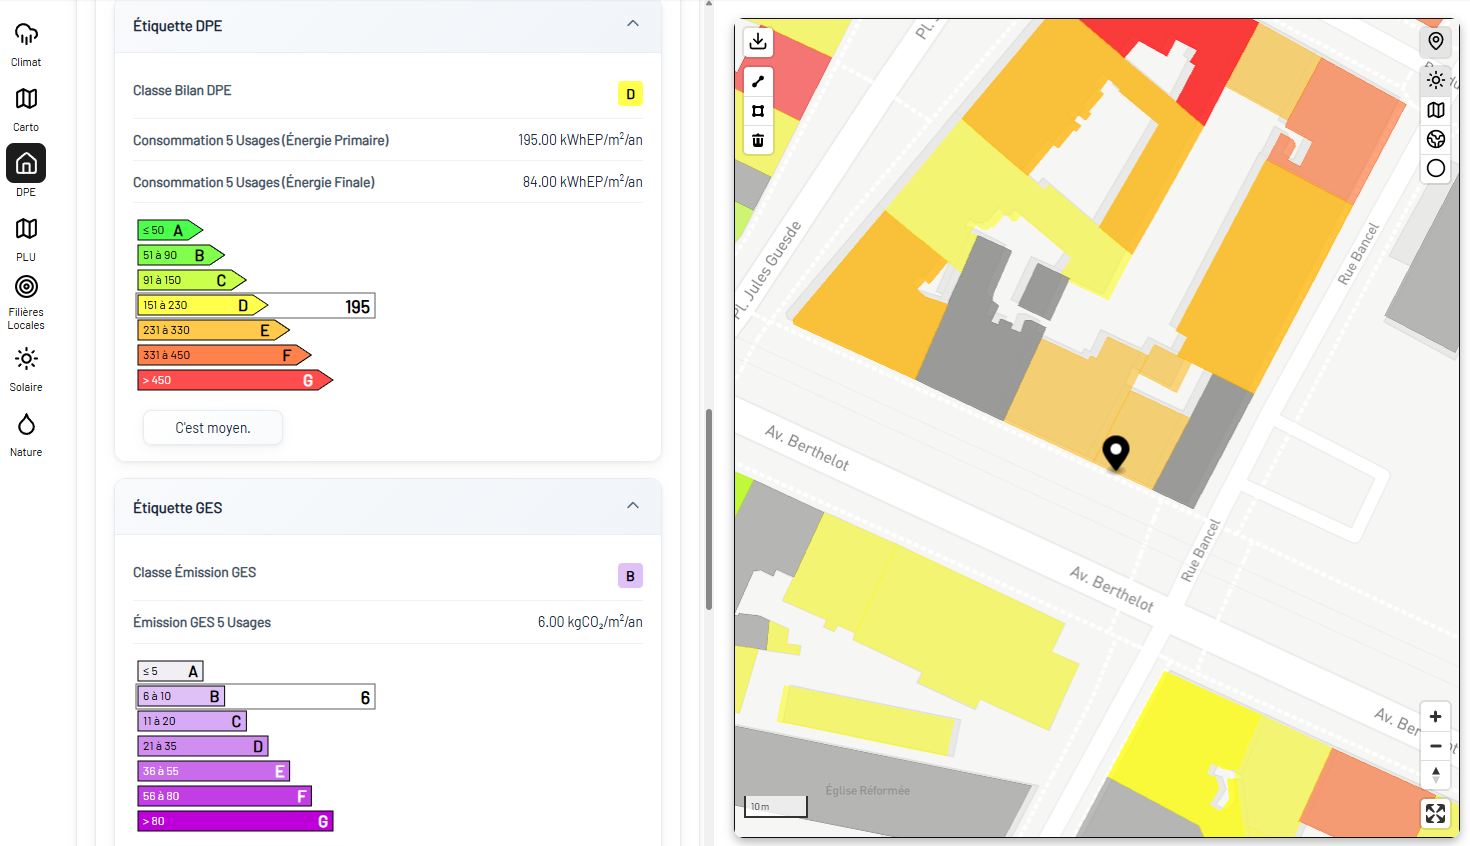The image size is (1470, 846).
Task: Toggle fullscreen map view
Action: point(1436,814)
